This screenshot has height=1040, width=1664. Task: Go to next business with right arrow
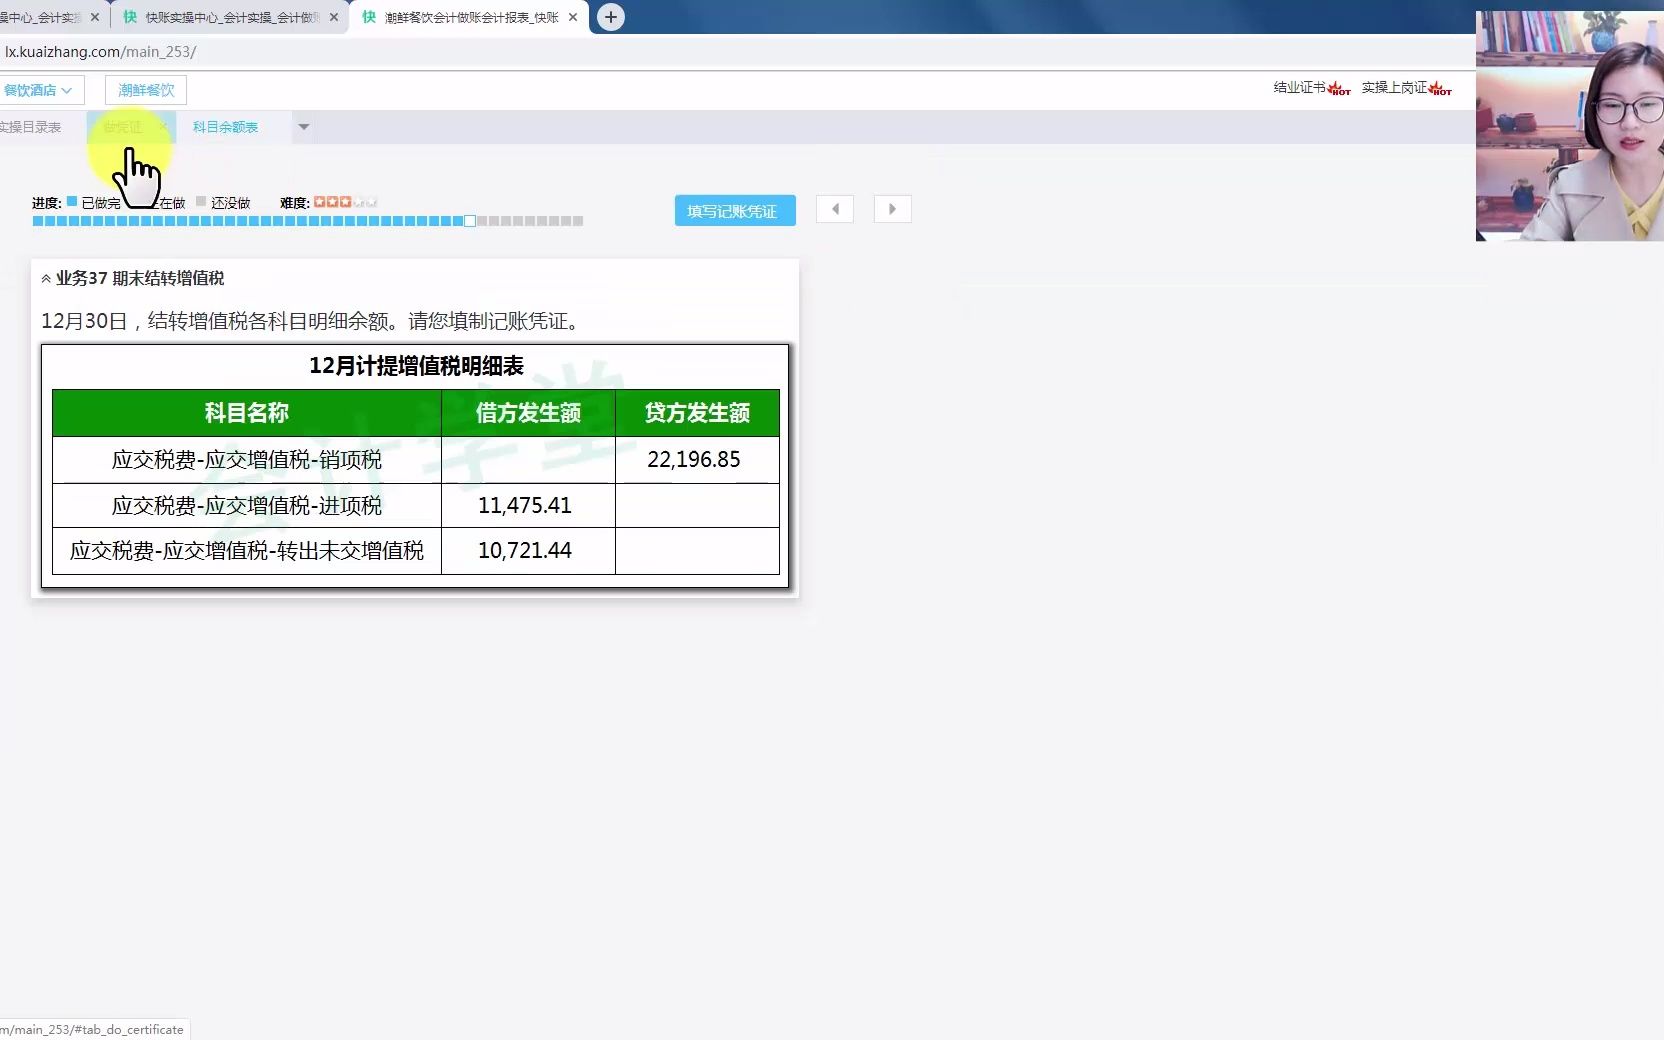click(892, 209)
